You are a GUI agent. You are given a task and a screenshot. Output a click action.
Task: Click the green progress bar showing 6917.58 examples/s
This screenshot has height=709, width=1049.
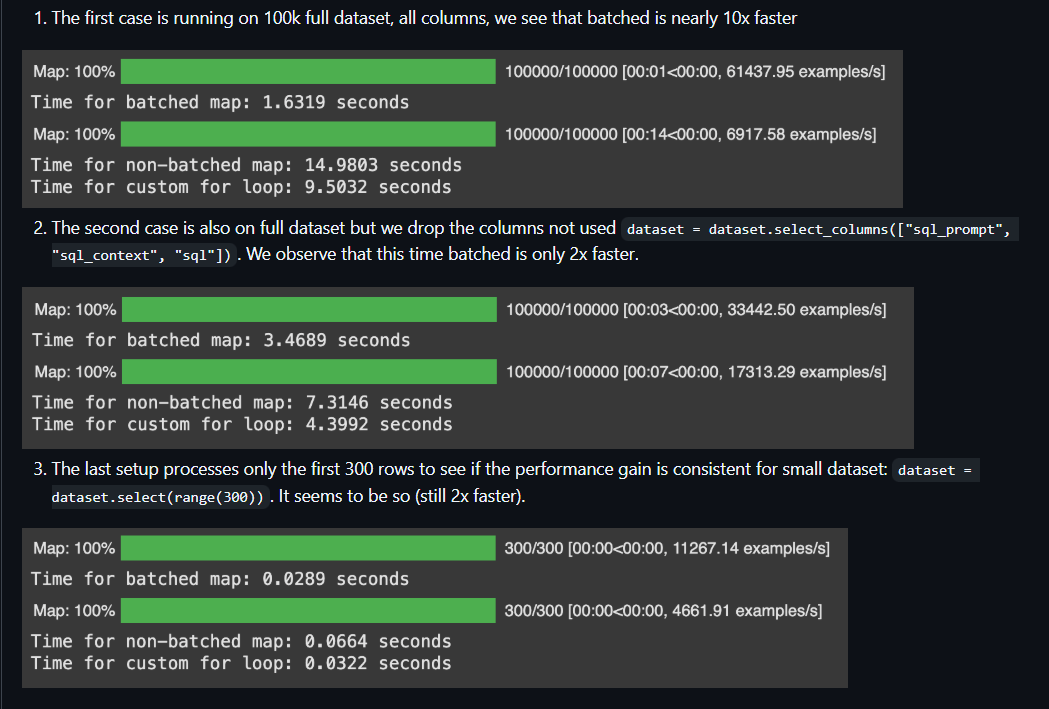coord(308,134)
